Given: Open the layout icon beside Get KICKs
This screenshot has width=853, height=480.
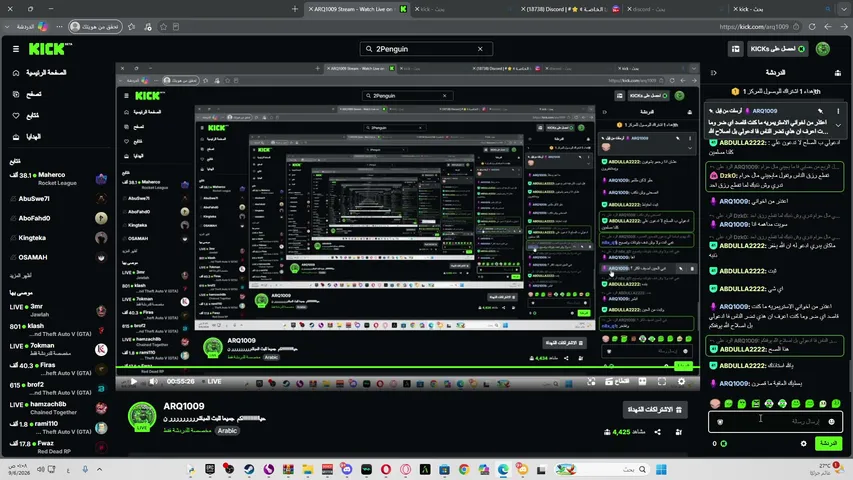Looking at the screenshot, I should [x=735, y=49].
